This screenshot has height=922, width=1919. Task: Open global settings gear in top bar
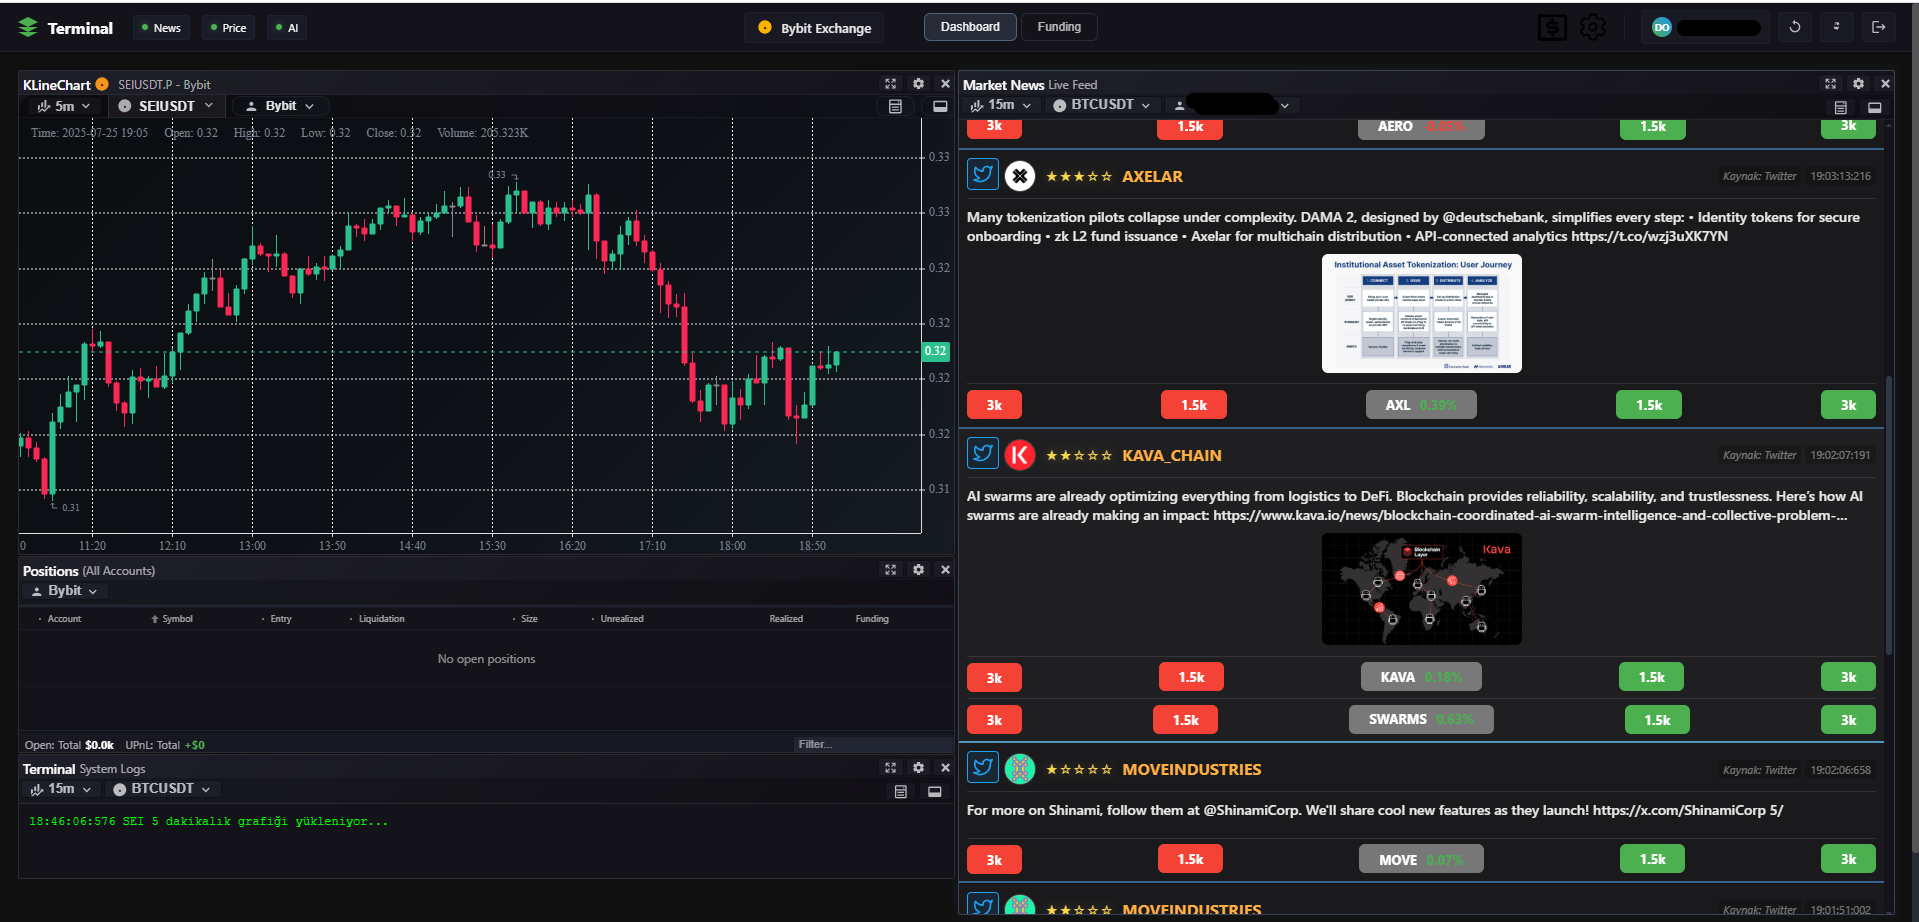click(x=1593, y=28)
